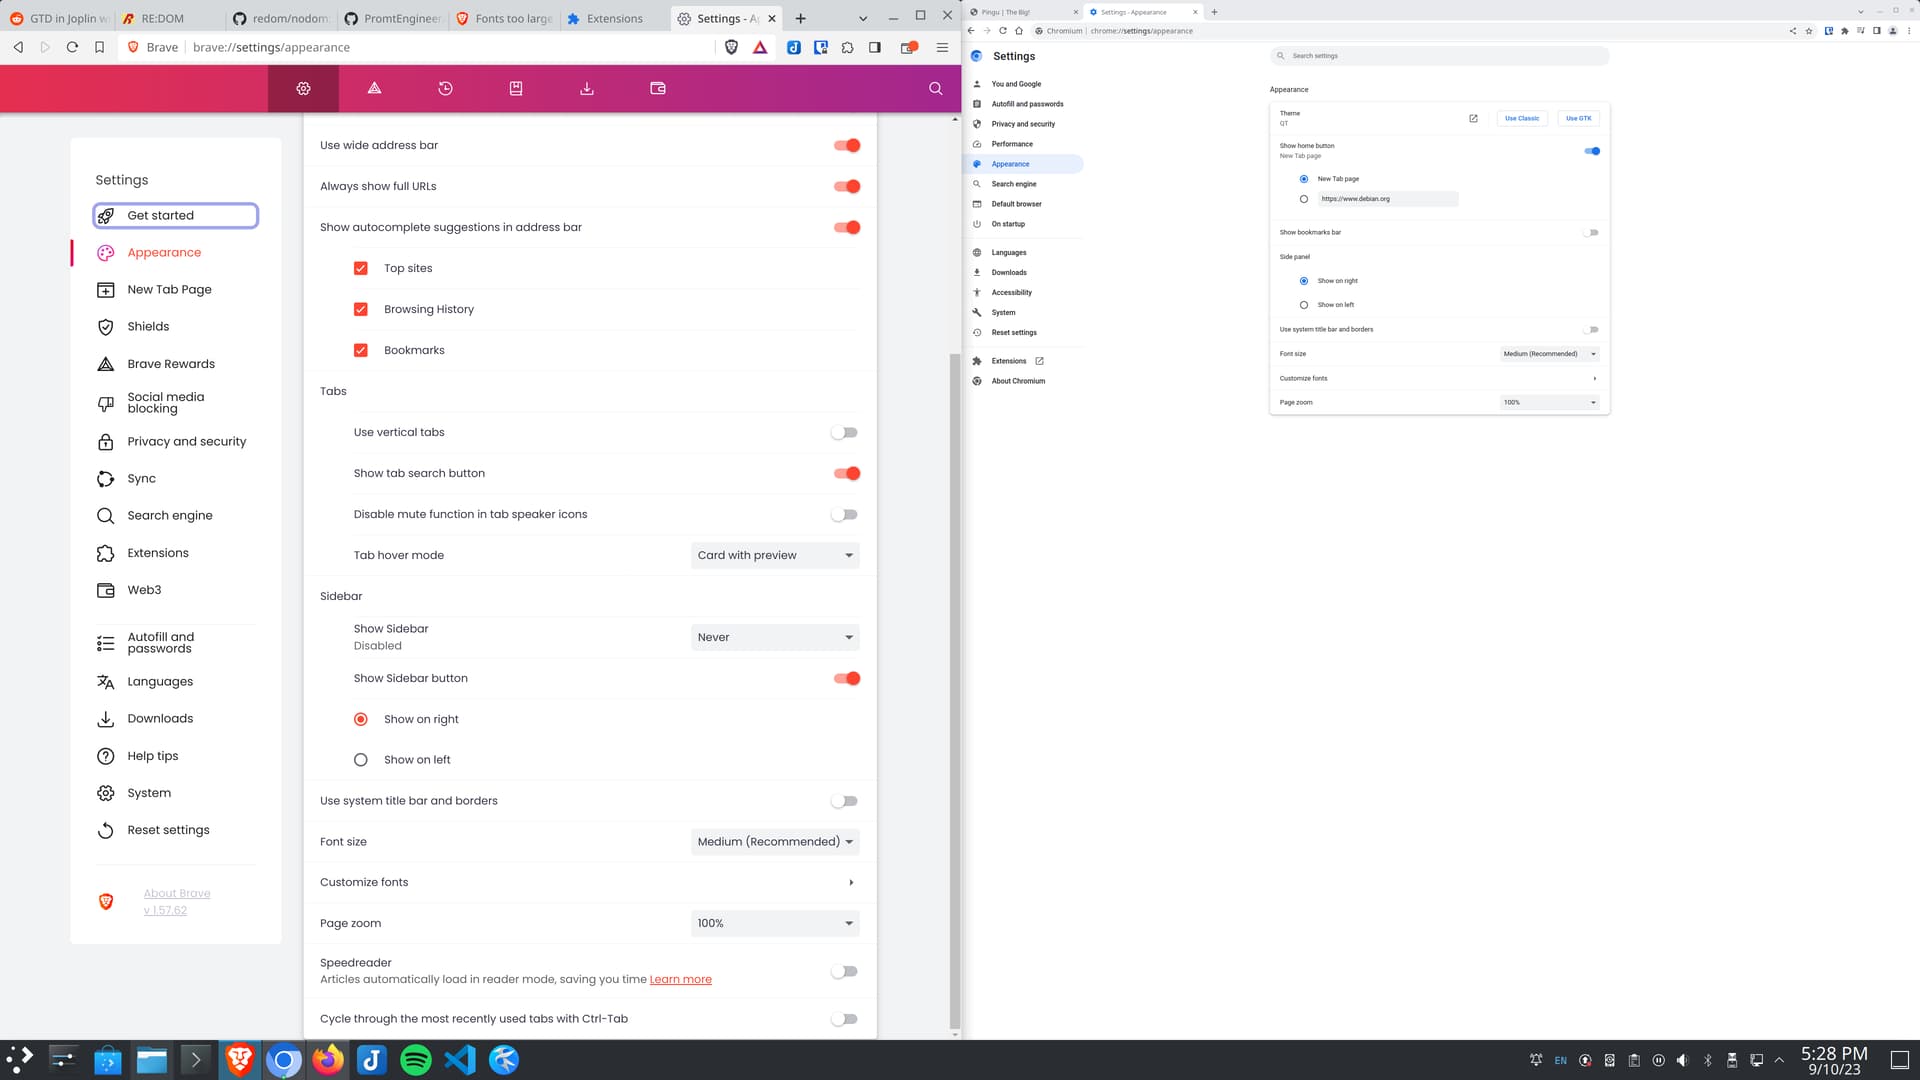Click Chromium's Search settings field
1920x1080 pixels.
1440,56
